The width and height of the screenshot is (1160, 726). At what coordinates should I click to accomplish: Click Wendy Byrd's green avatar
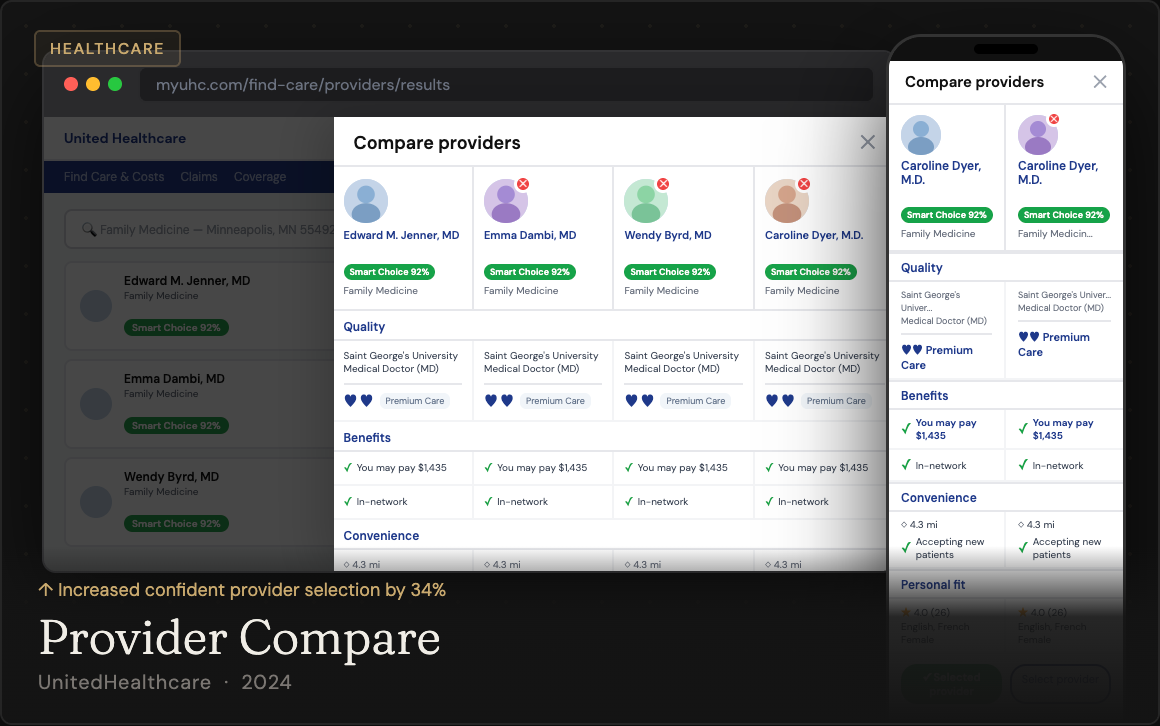[646, 201]
